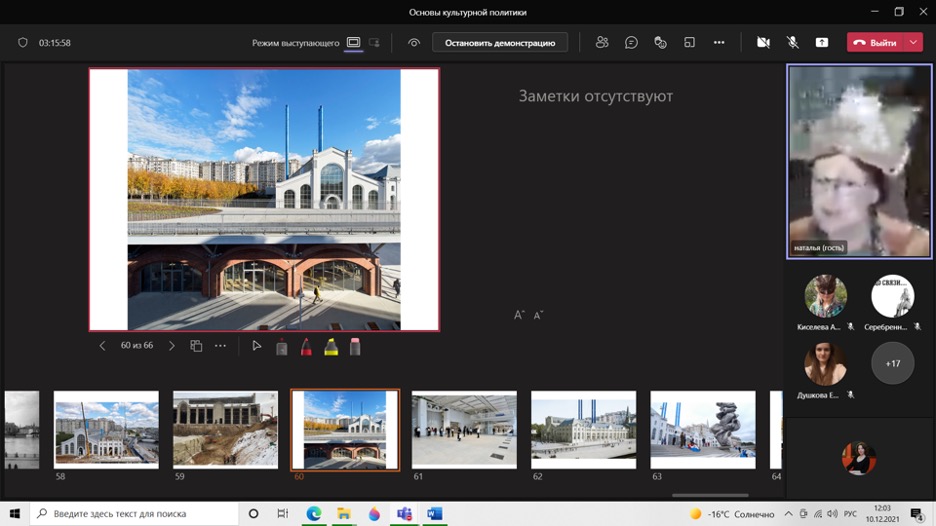This screenshot has width=936, height=526.
Task: Click the share content tray icon
Action: [x=822, y=43]
